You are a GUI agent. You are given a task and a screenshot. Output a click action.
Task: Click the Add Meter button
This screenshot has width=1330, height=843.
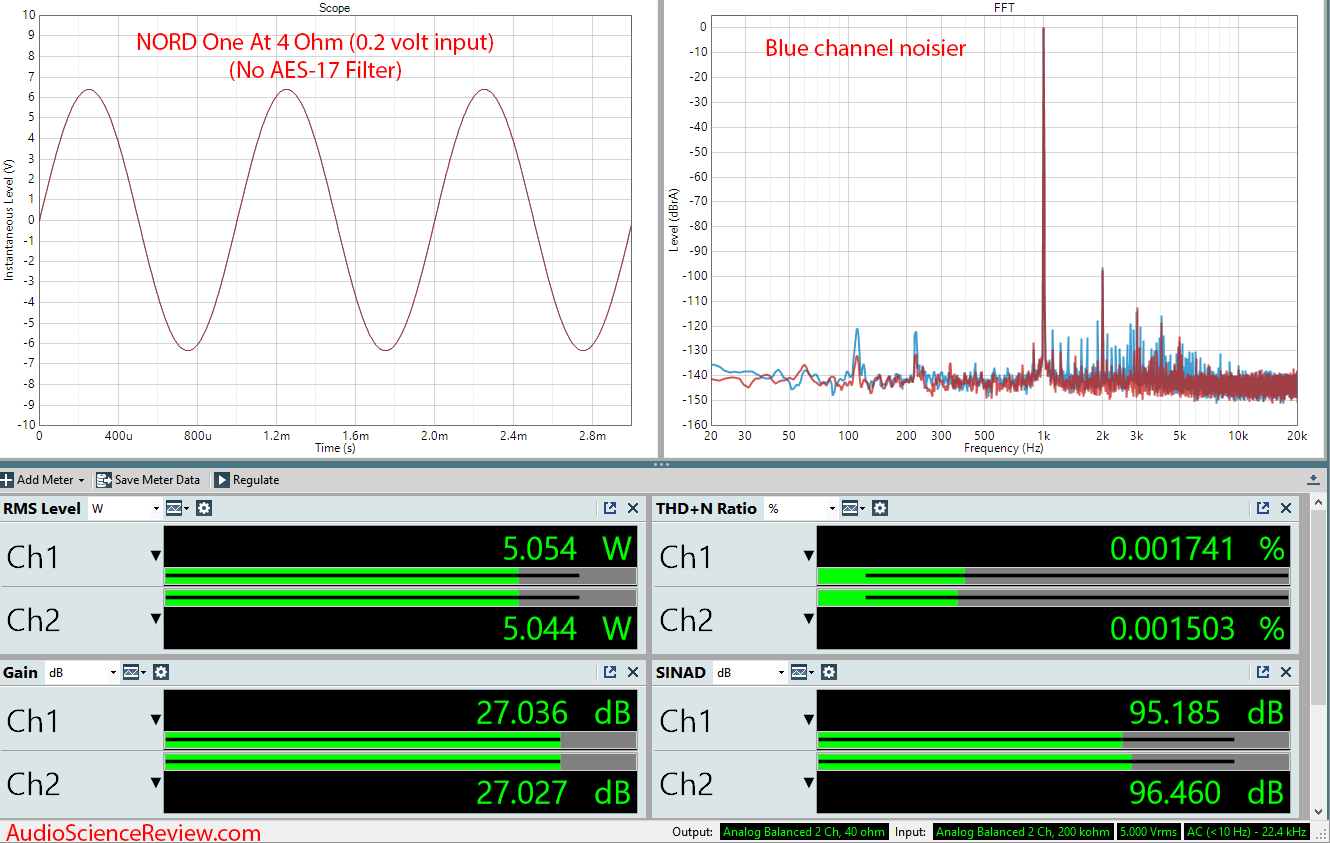(x=44, y=480)
